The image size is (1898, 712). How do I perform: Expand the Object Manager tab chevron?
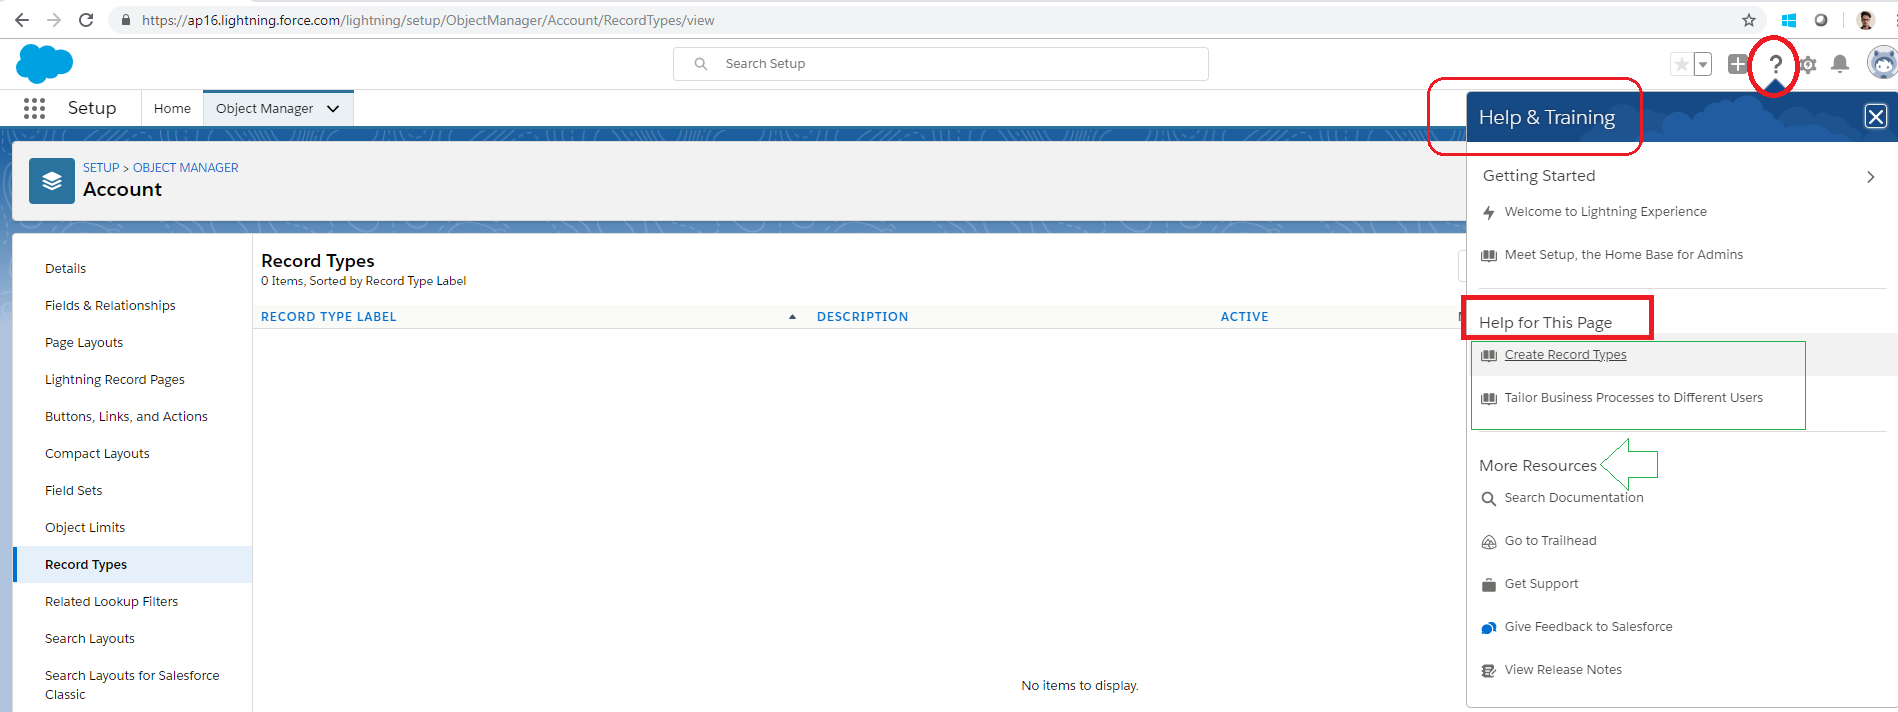click(x=333, y=108)
